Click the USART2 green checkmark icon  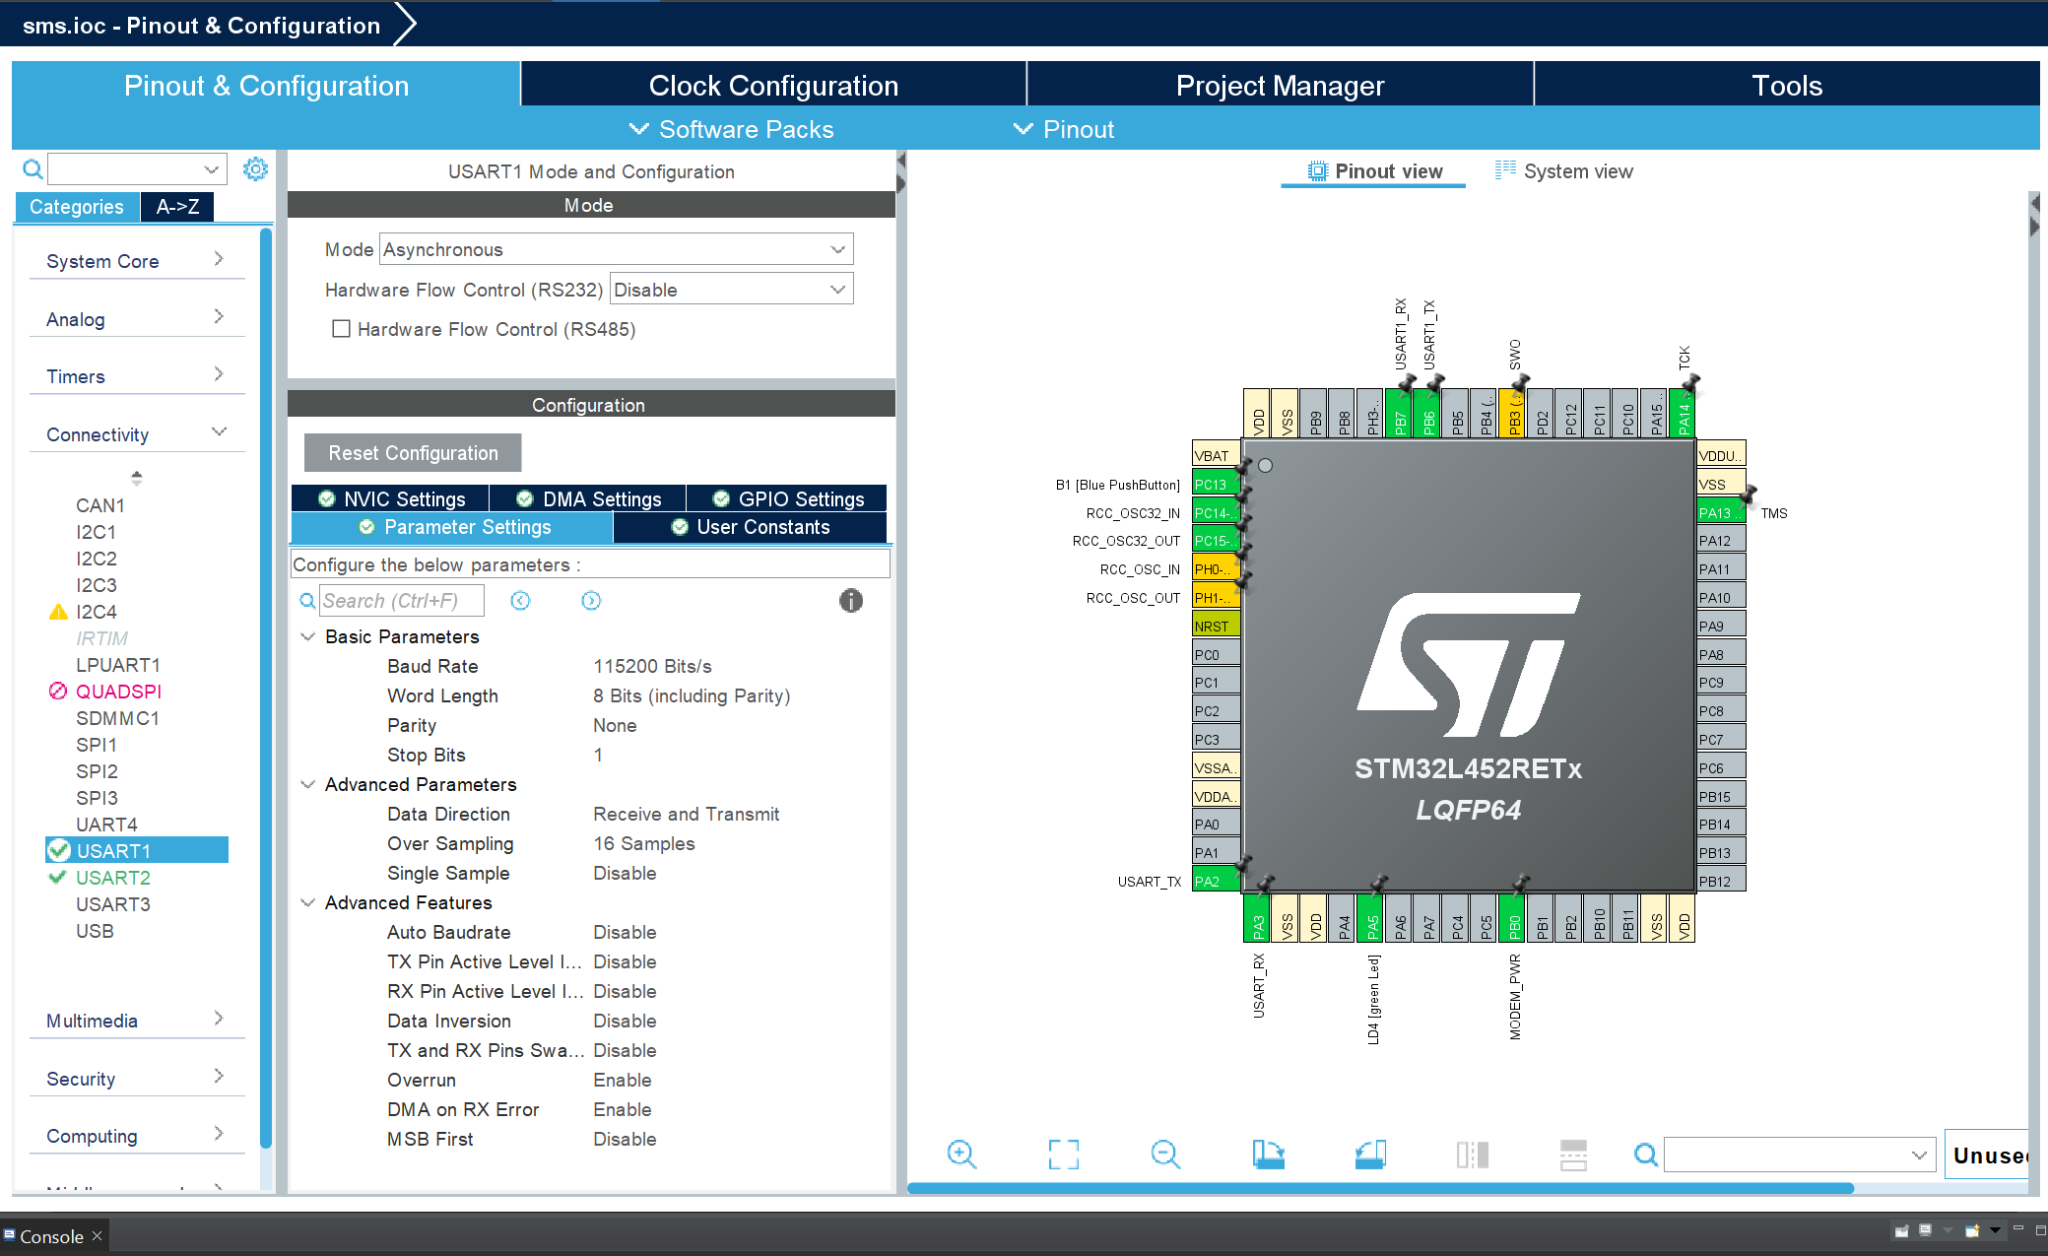(x=58, y=877)
